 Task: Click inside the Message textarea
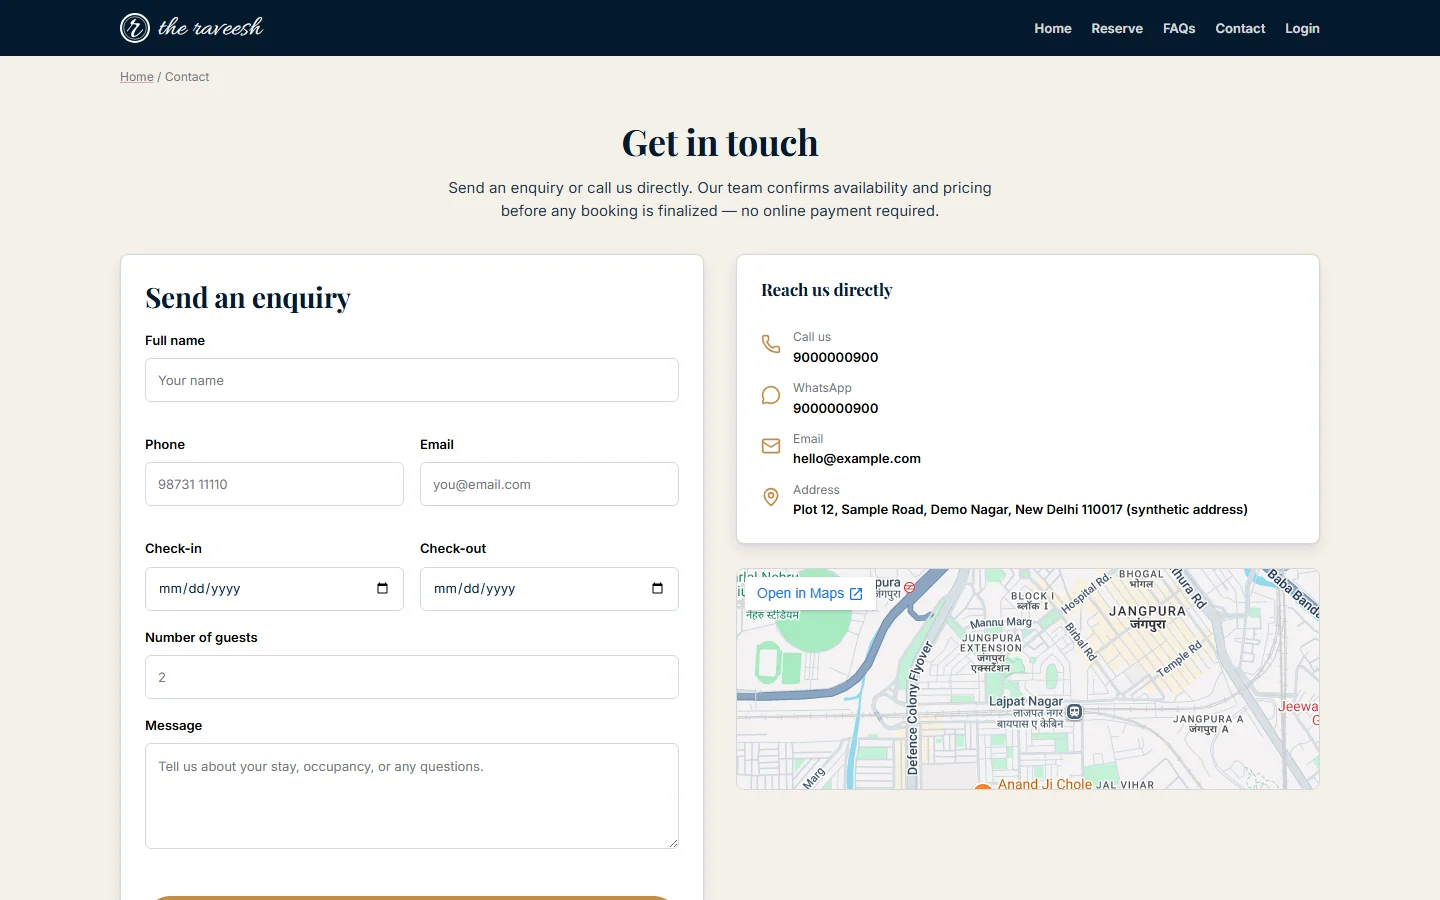pos(412,796)
